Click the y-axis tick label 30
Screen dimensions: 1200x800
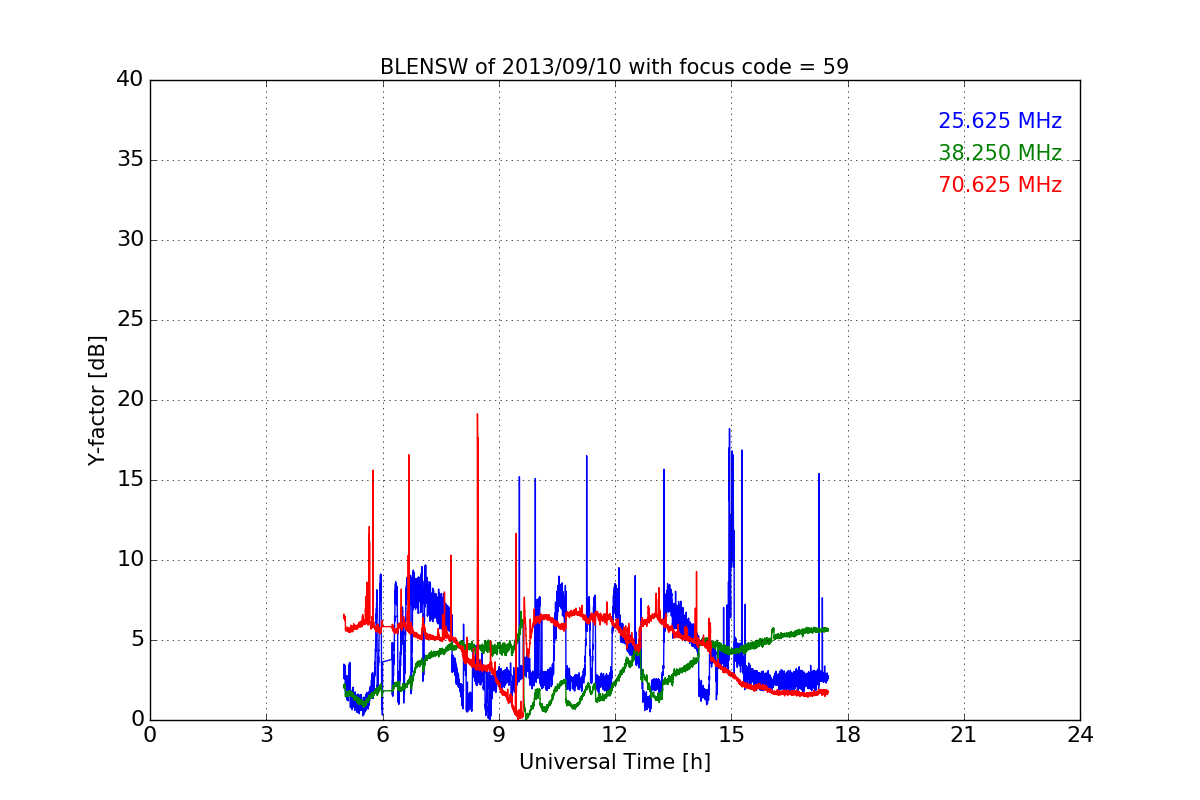[130, 240]
